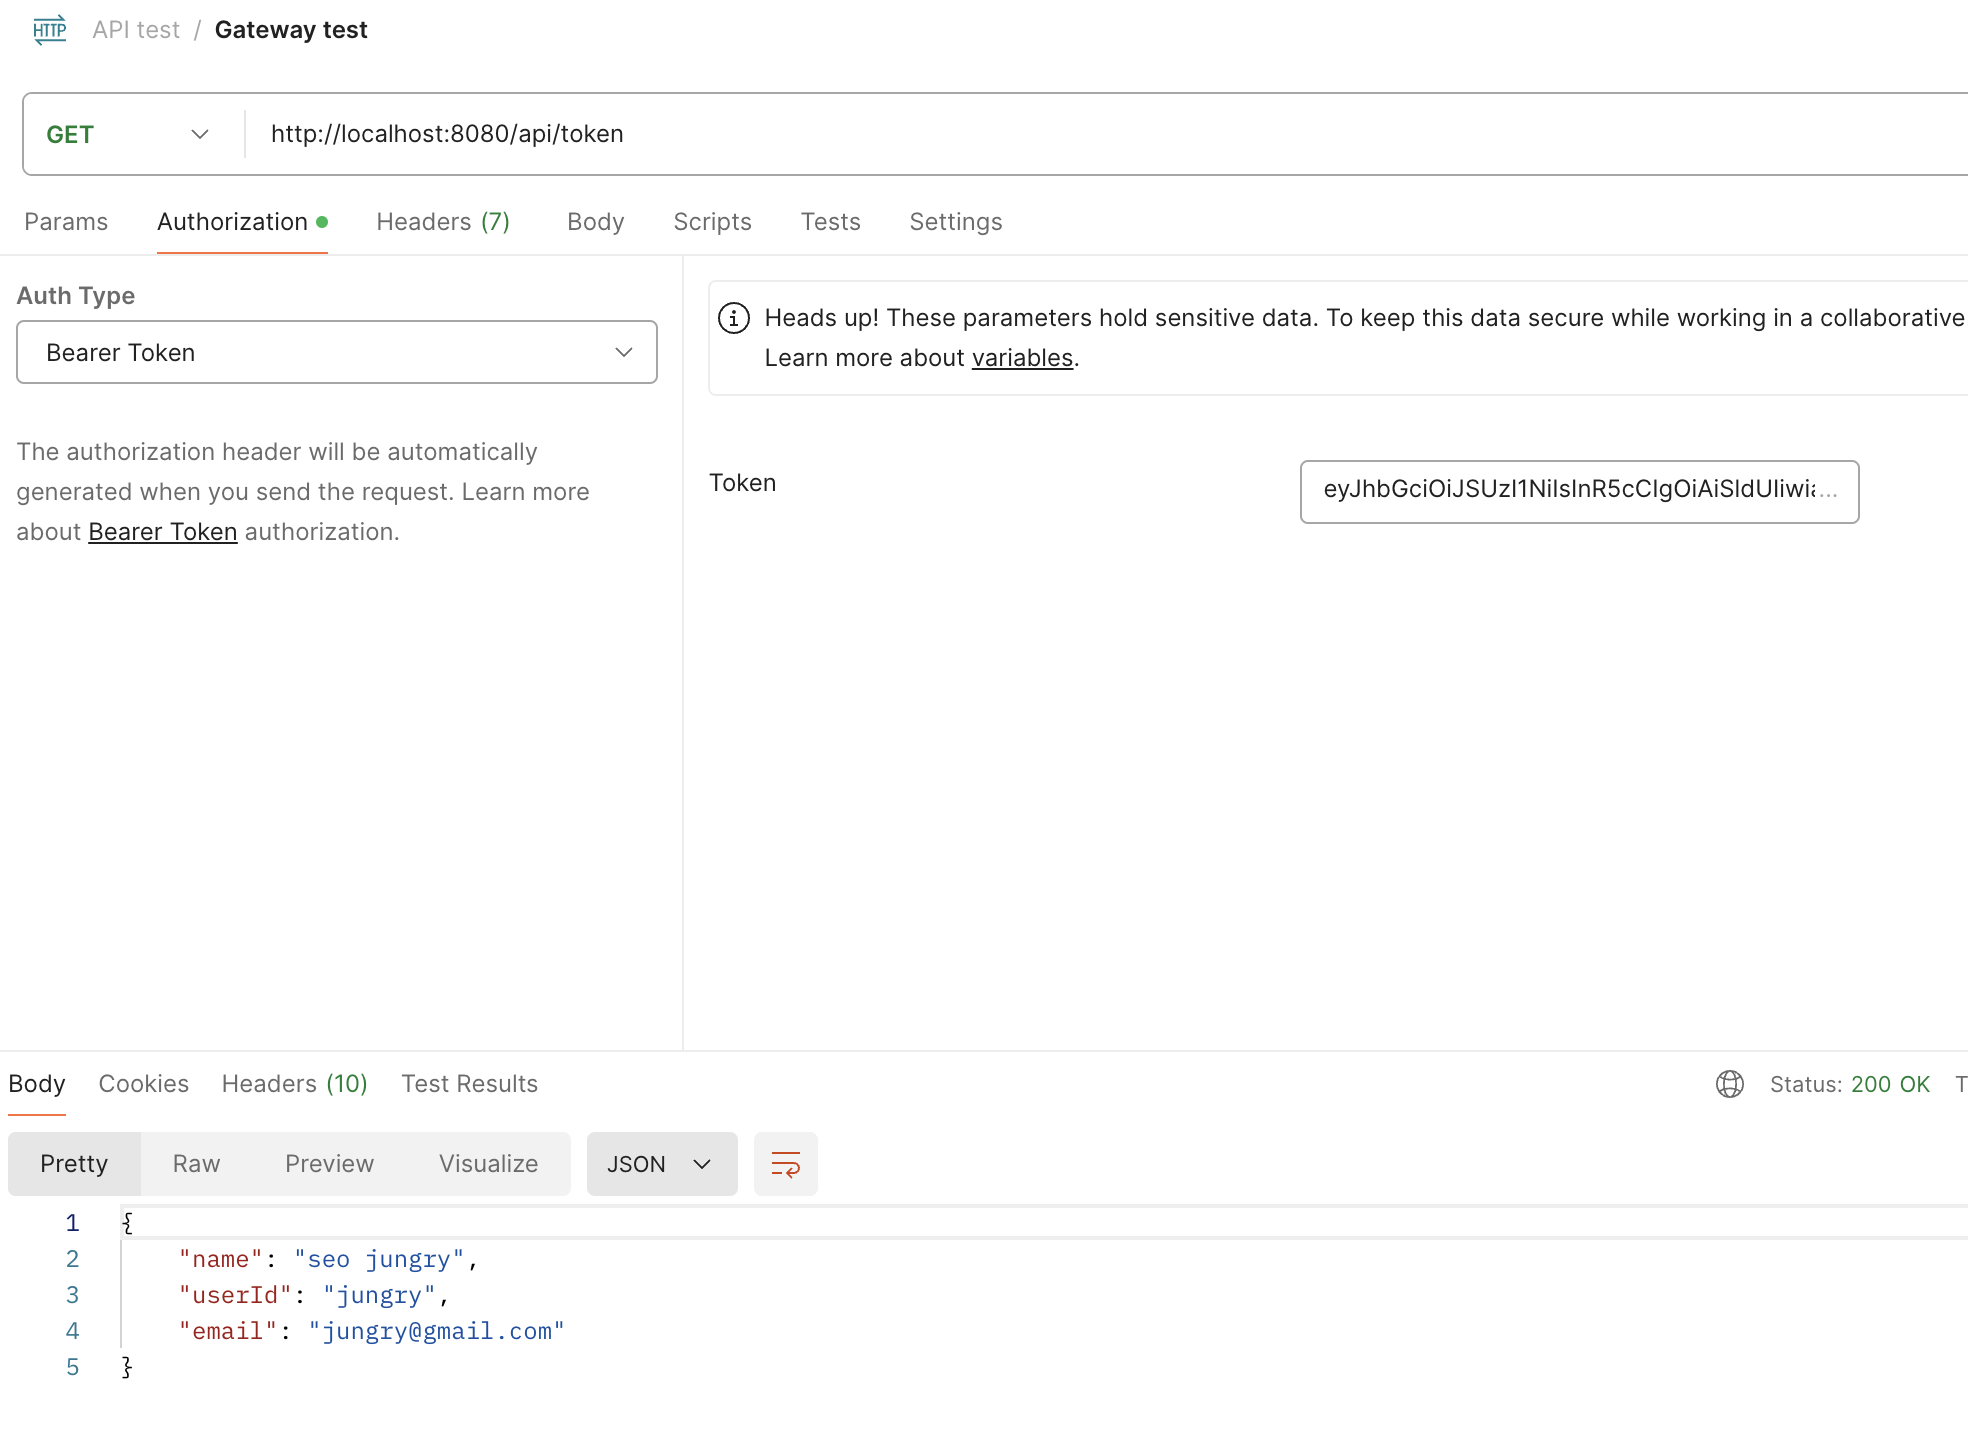Open the request Headers (7) tab

443,222
